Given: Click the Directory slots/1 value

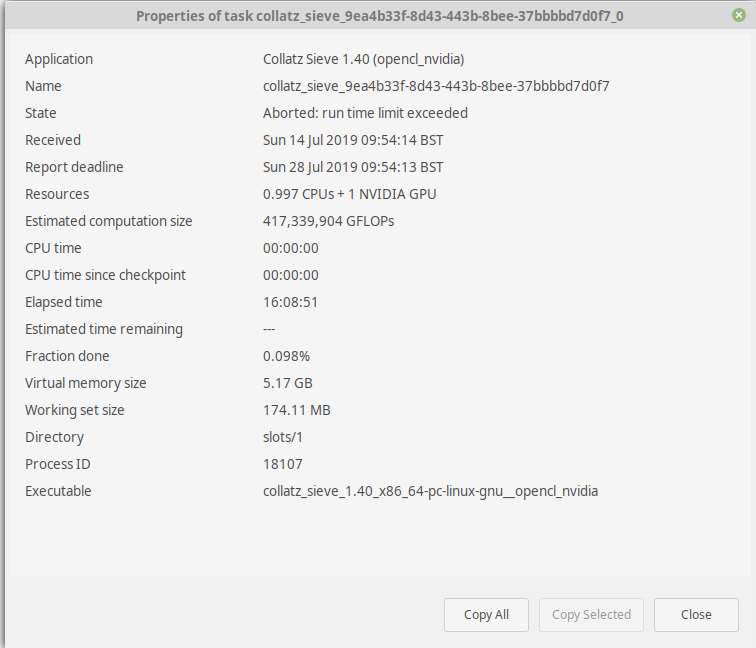Looking at the screenshot, I should coord(283,437).
